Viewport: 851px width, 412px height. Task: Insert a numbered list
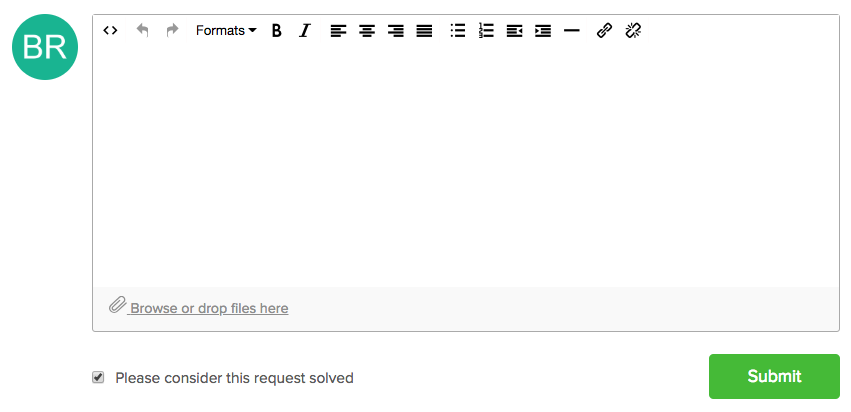click(486, 30)
